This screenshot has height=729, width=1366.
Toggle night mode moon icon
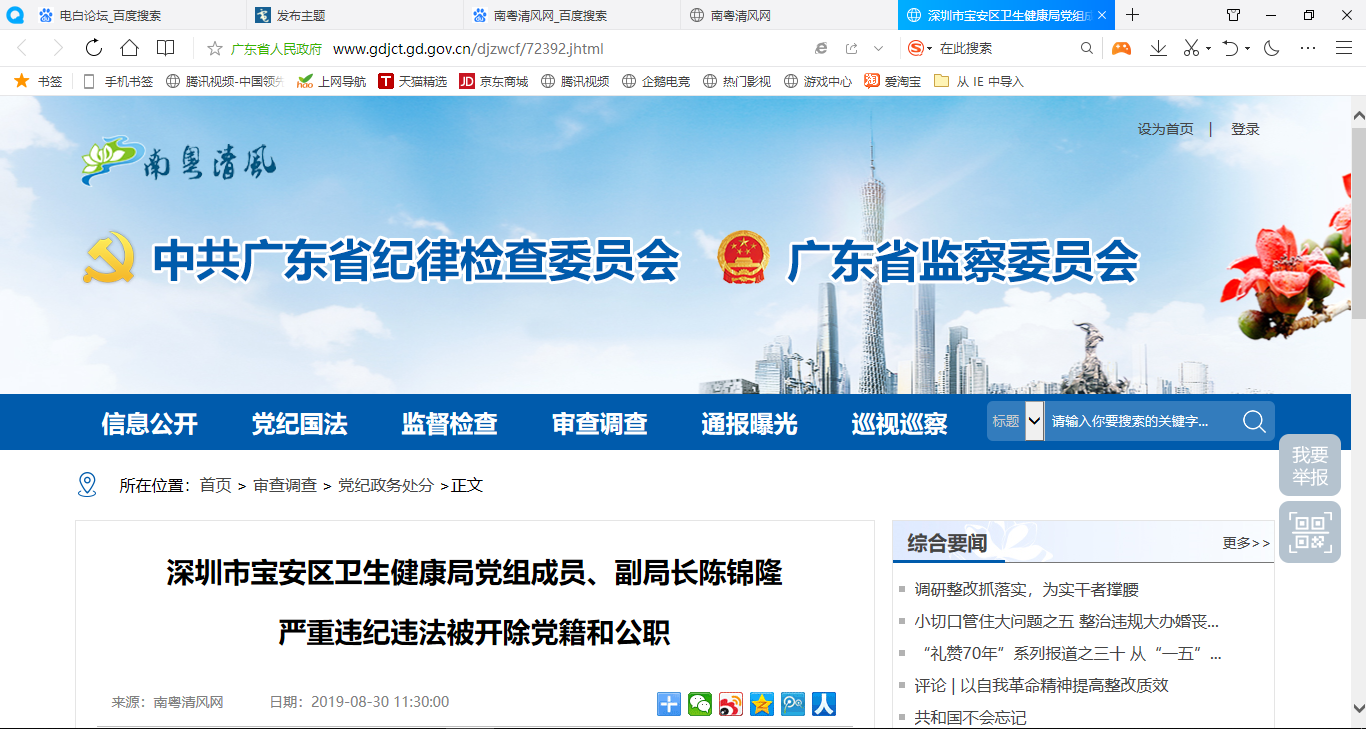coord(1272,48)
